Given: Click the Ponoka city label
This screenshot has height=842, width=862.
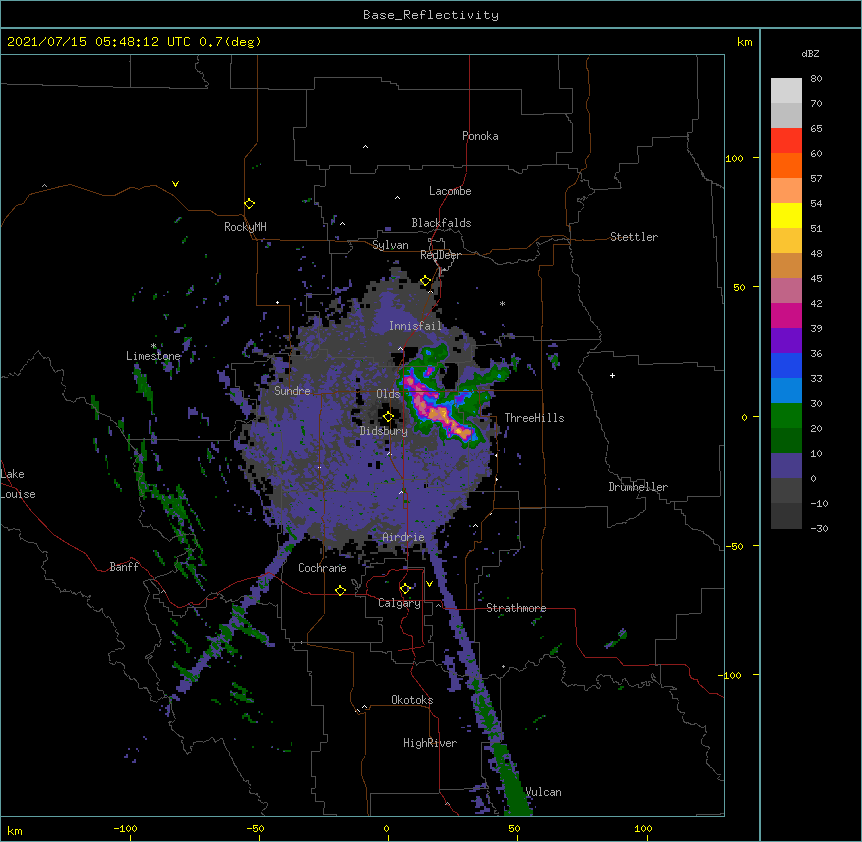Looking at the screenshot, I should pos(480,136).
